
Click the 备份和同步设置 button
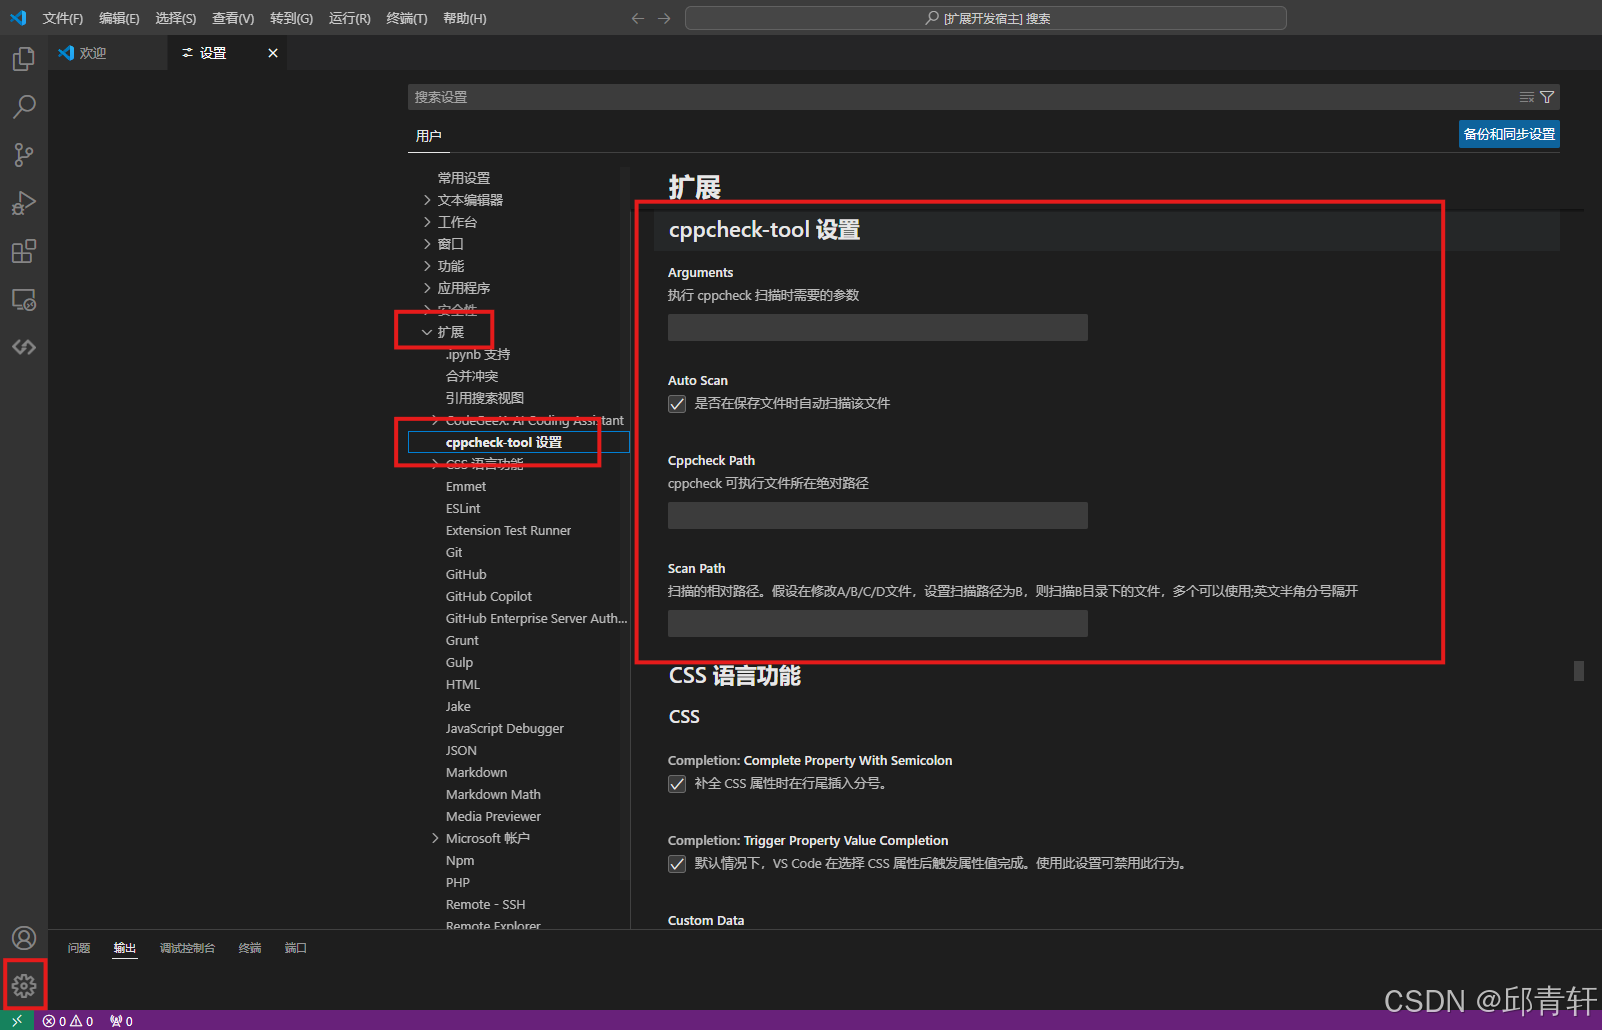(1509, 134)
